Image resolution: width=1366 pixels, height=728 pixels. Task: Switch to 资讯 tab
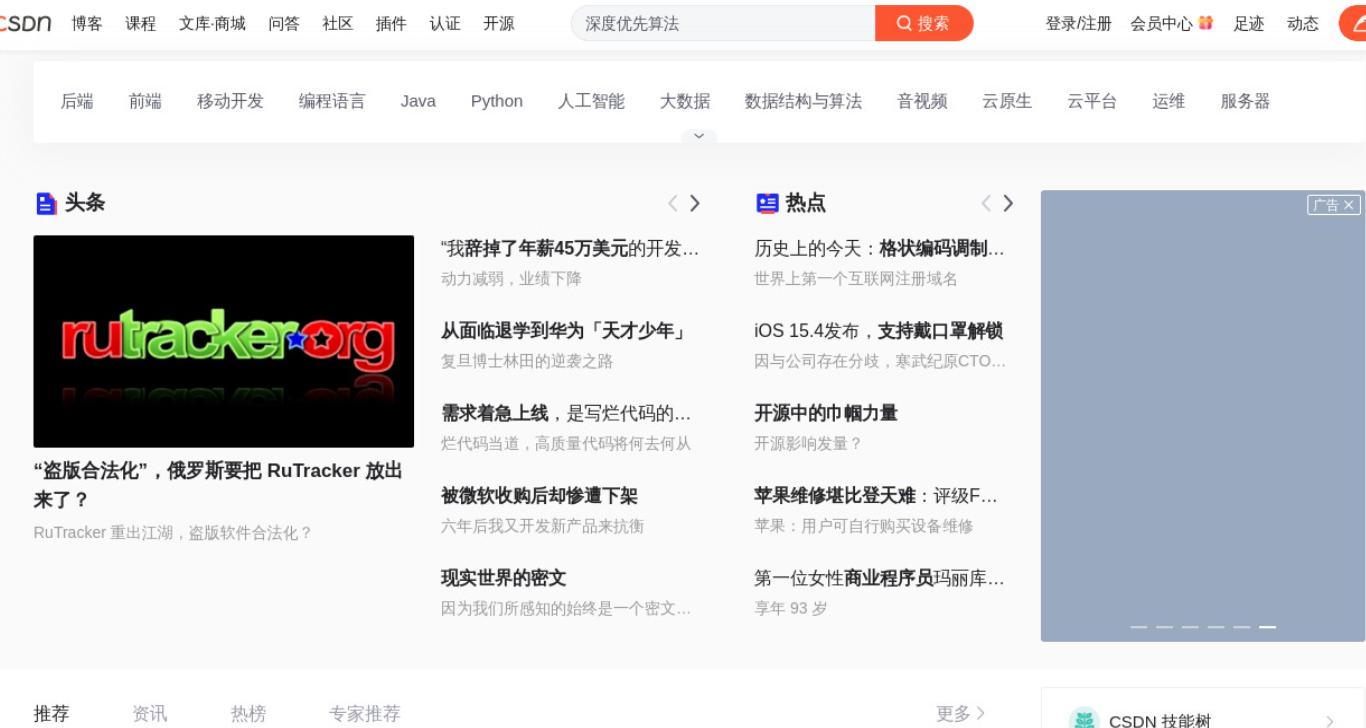pos(150,713)
